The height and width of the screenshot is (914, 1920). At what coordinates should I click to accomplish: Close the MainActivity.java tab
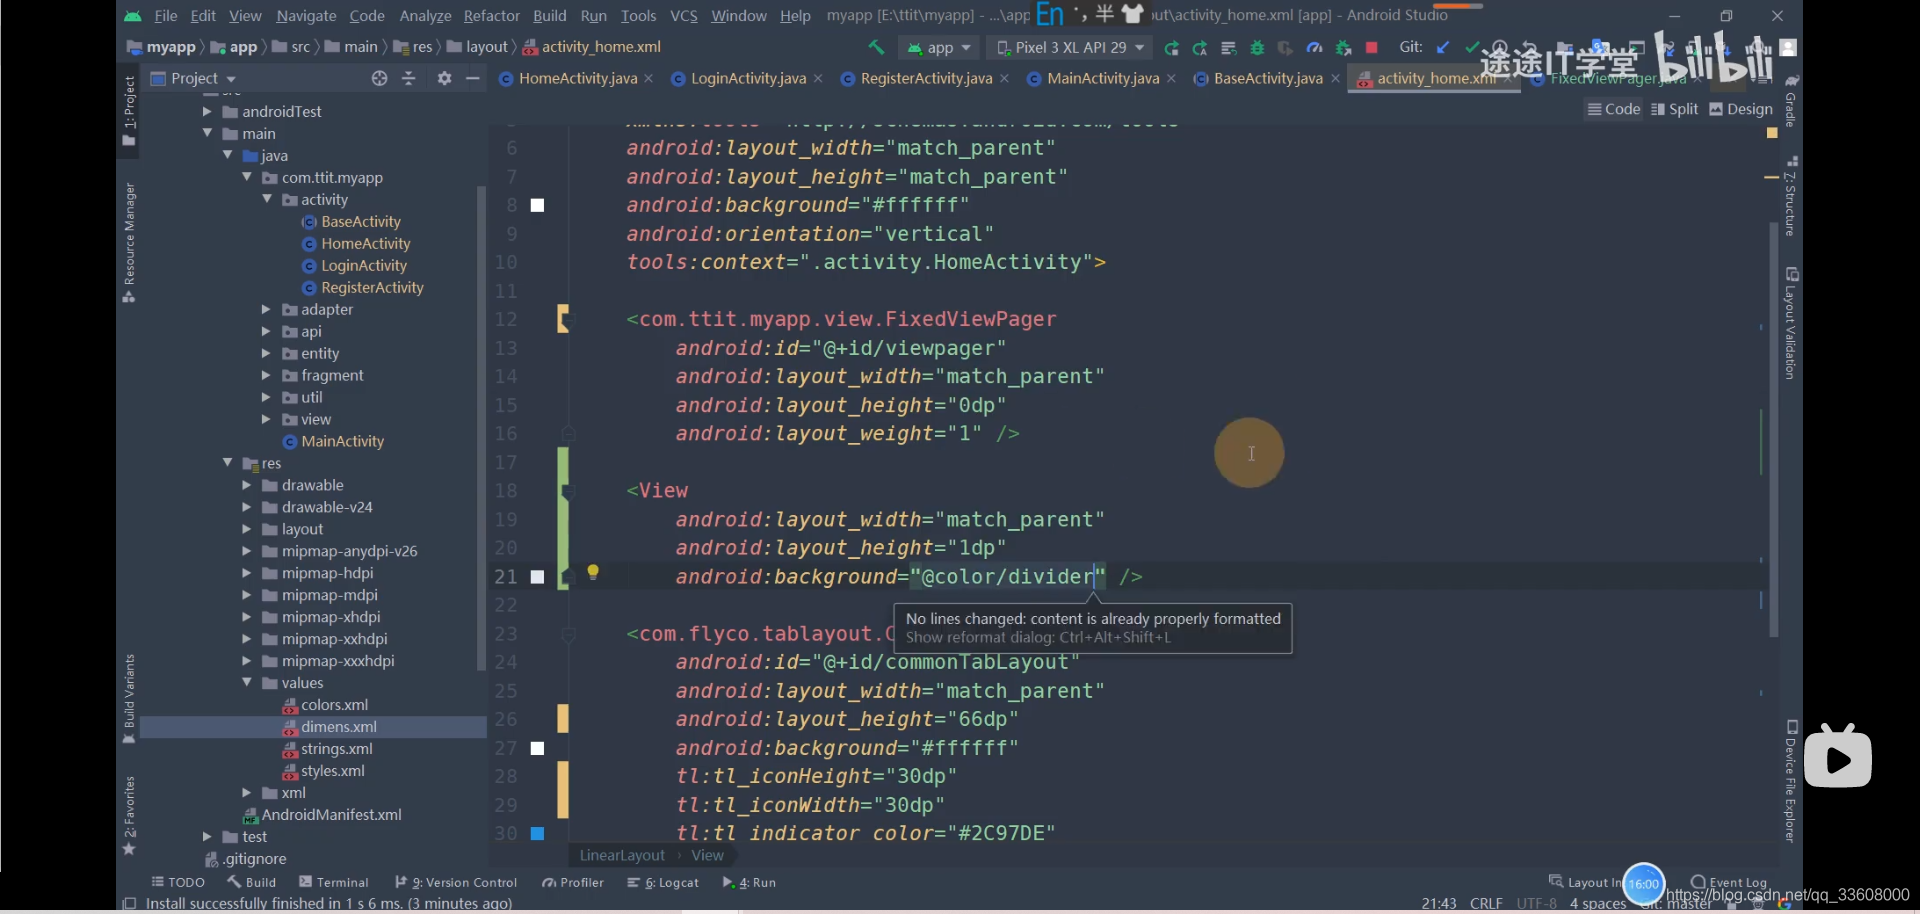[x=1171, y=78]
